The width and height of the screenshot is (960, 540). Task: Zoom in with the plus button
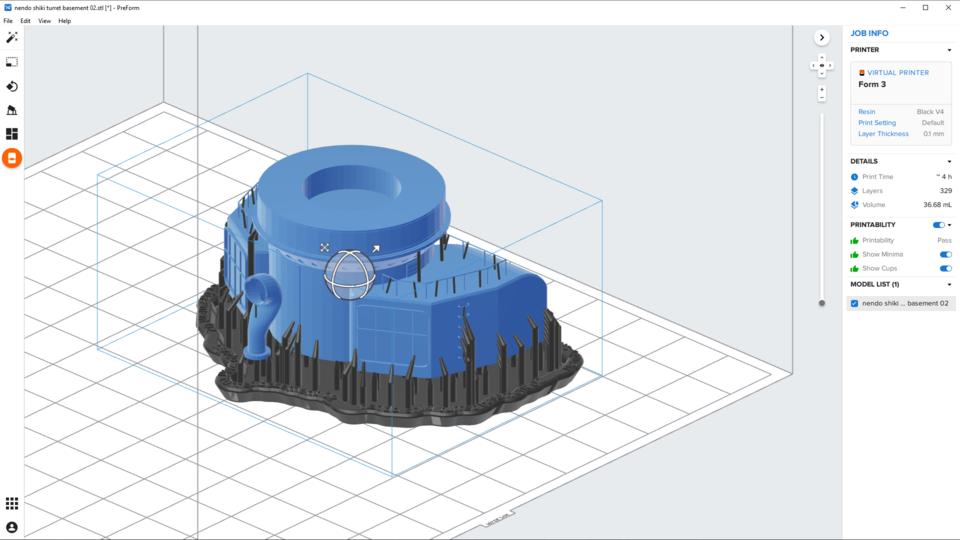pos(822,89)
